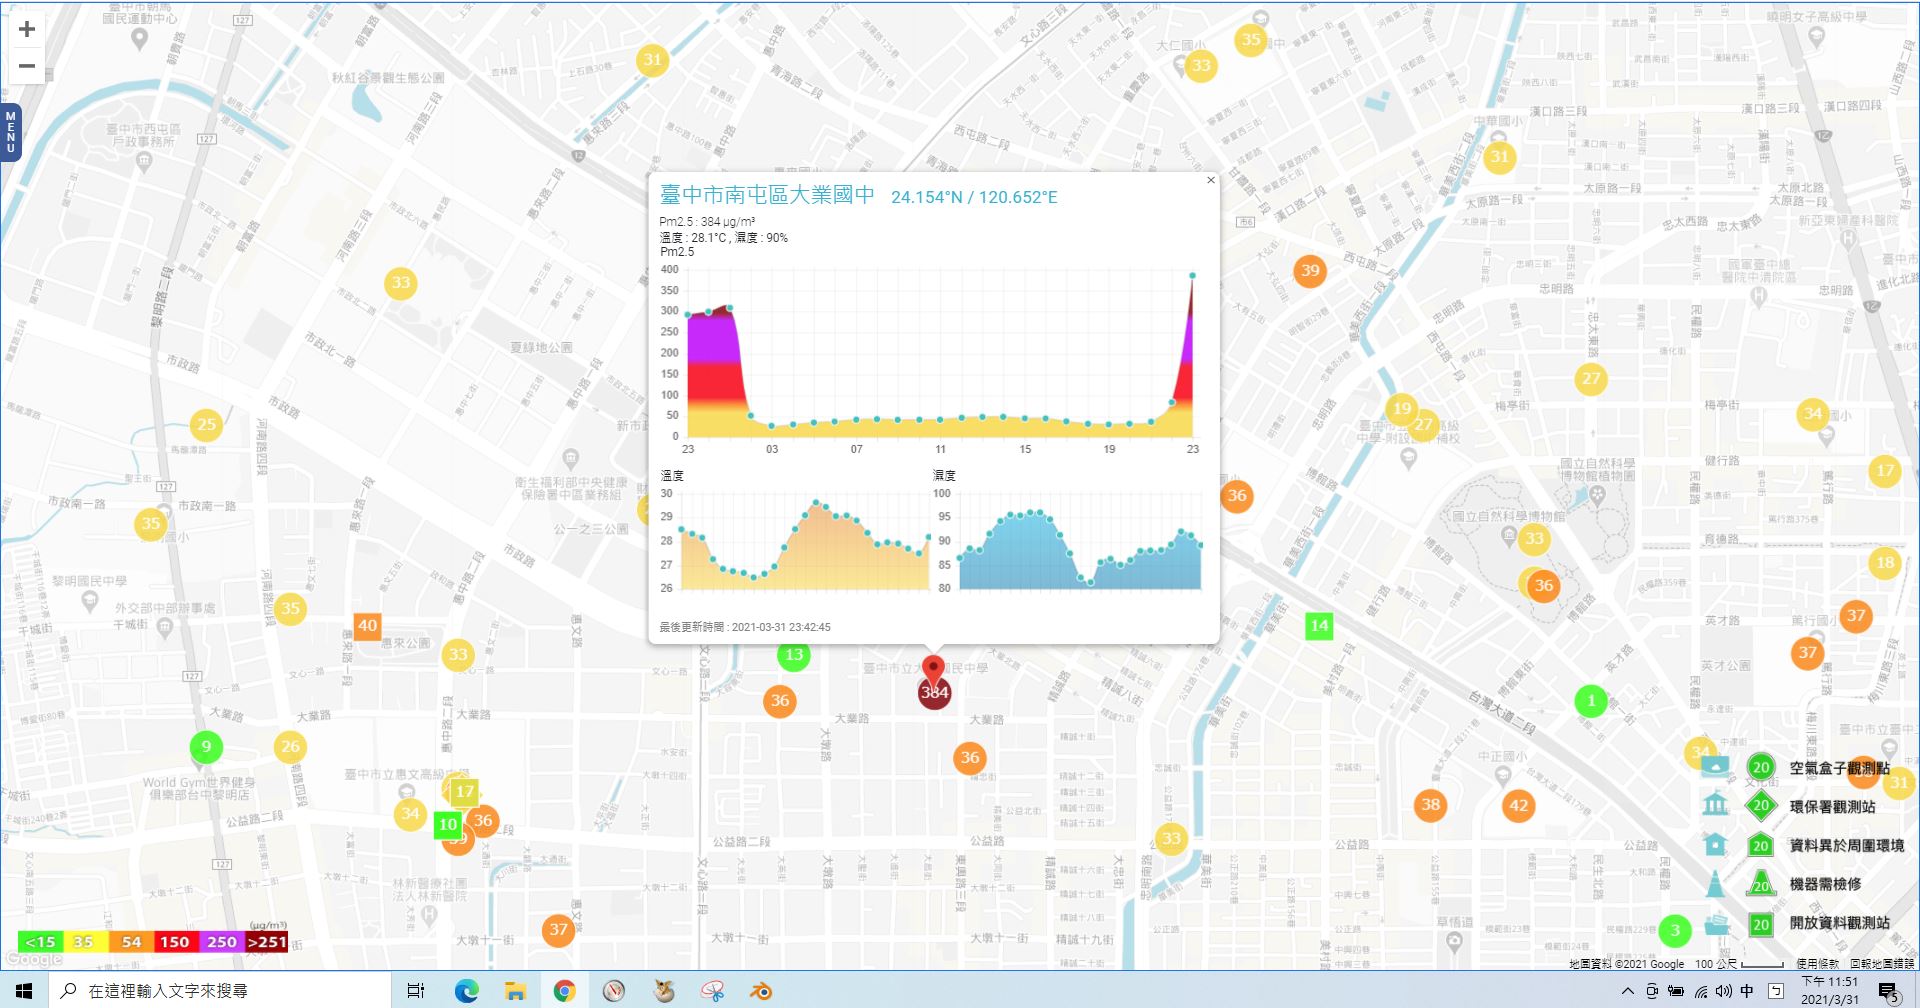Zoom out of the map
Viewport: 1920px width, 1008px height.
click(x=27, y=67)
